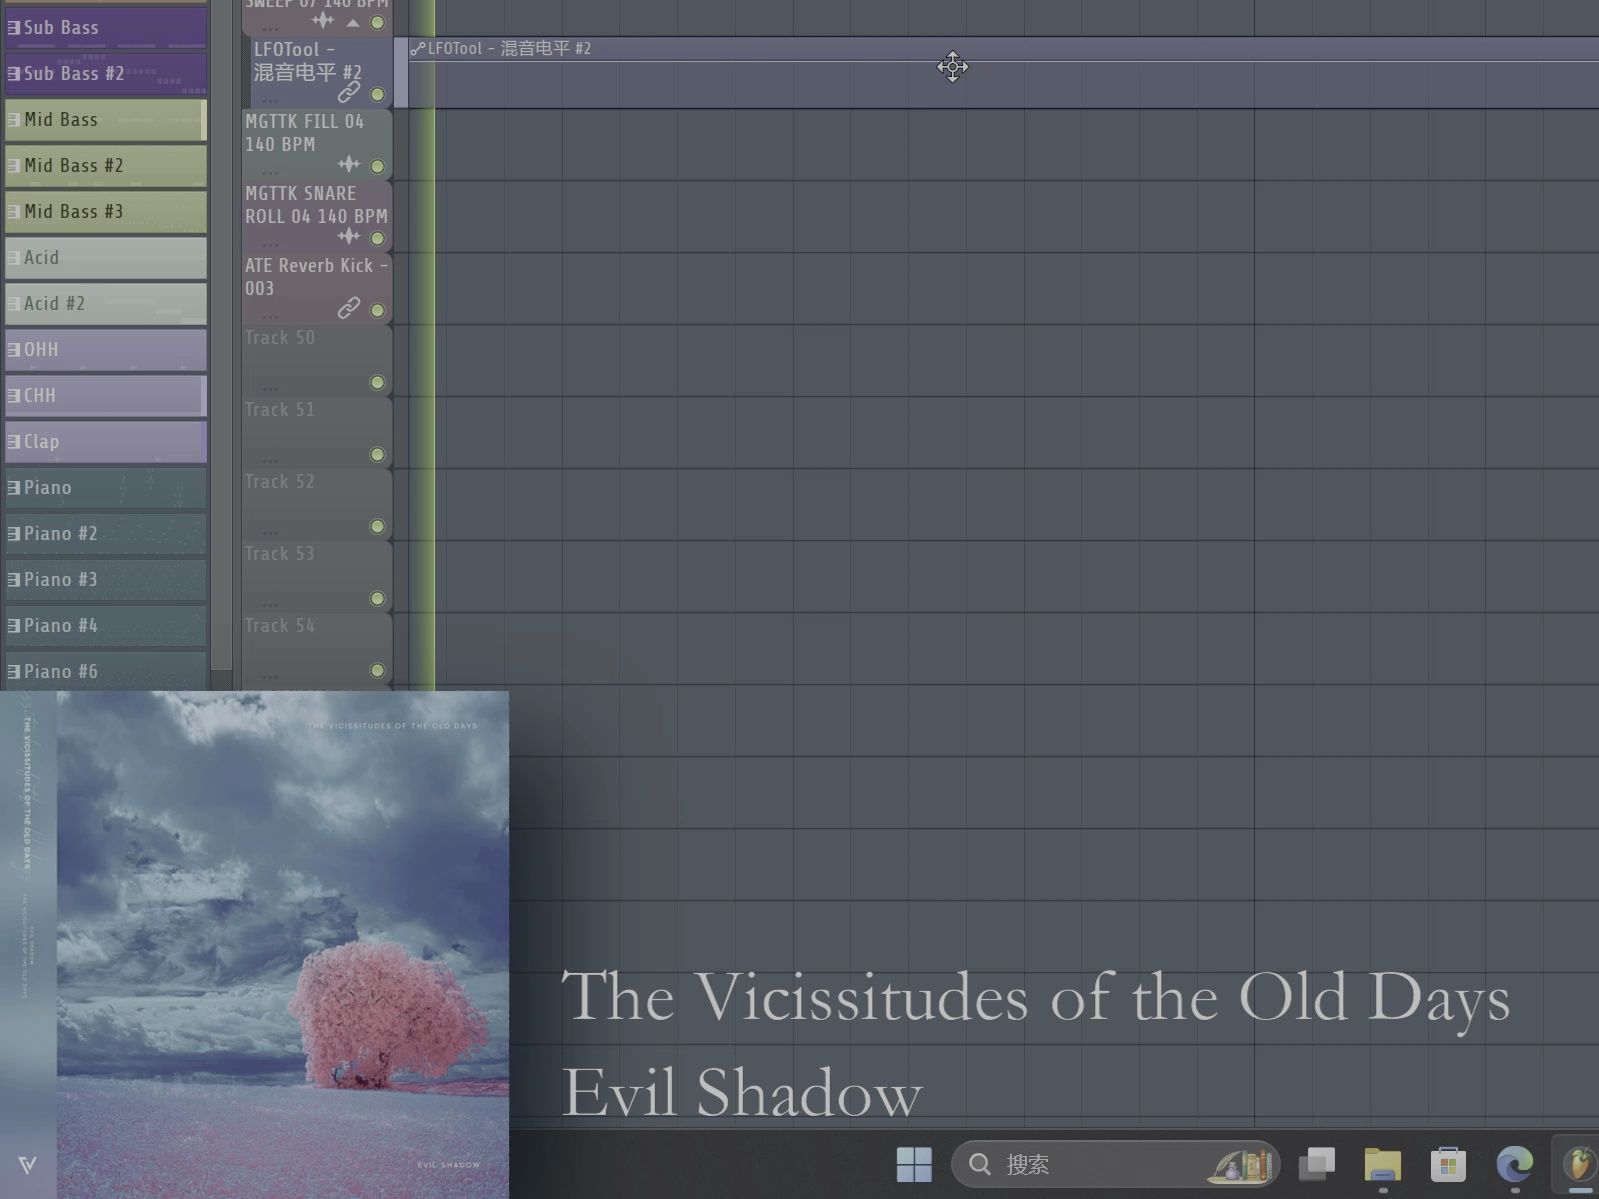Click the pattern icon beside CHH
Screen dimensions: 1599x1199
pos(14,396)
